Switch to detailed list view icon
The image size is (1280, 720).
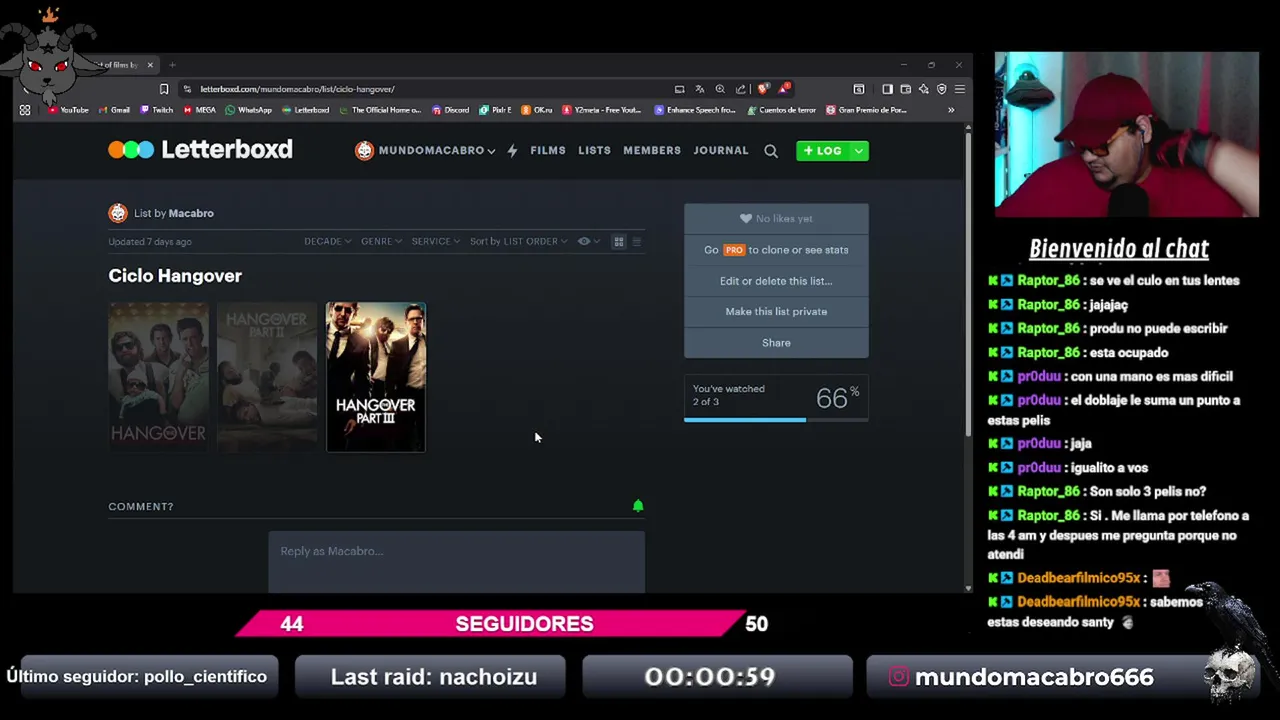[x=637, y=241]
